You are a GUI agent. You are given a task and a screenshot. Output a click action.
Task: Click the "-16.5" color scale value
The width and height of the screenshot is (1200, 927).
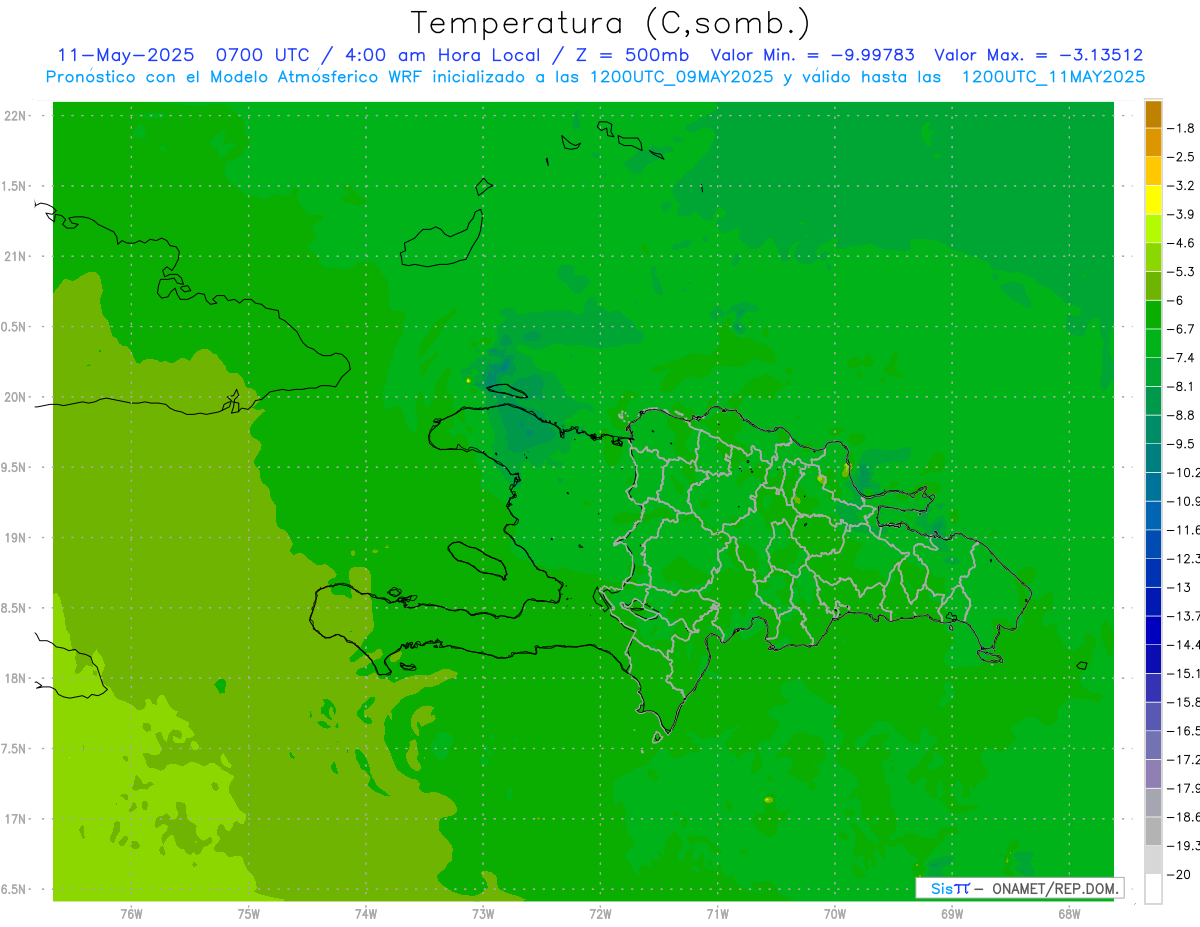coord(1183,731)
